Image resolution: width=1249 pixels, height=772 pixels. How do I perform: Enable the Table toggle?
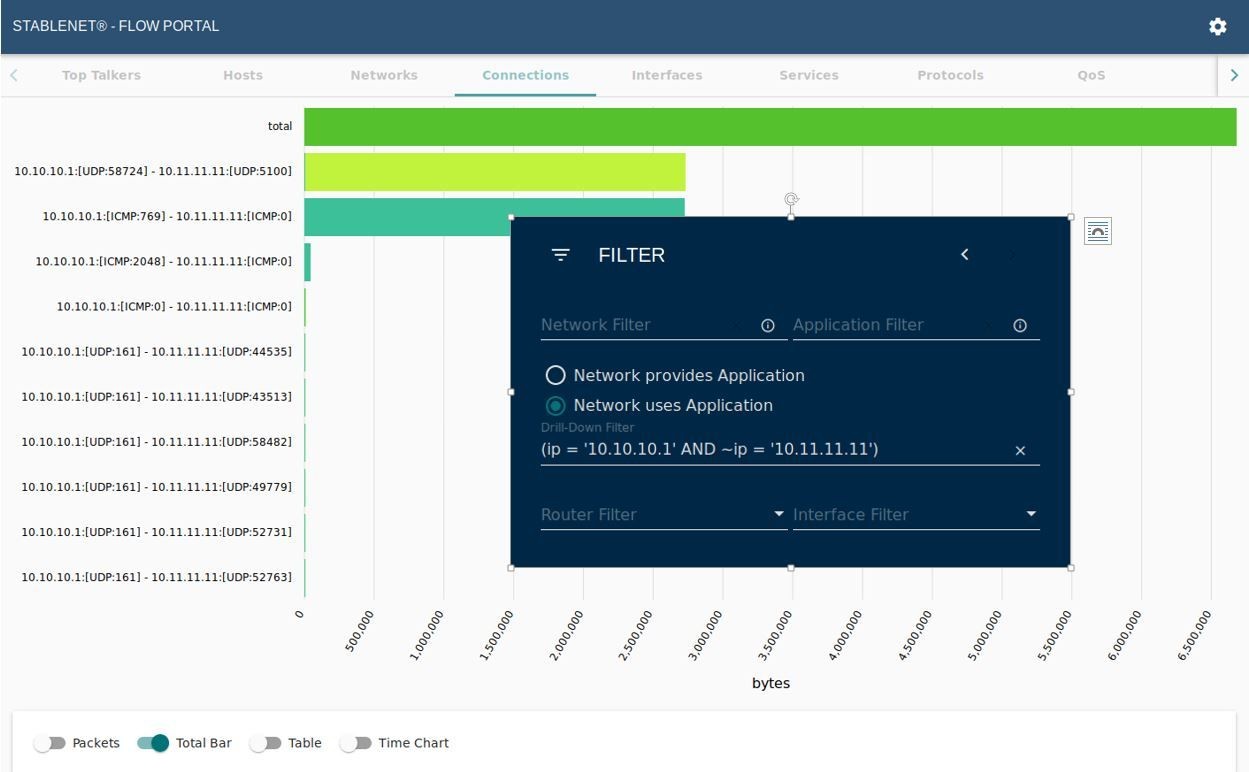point(265,743)
